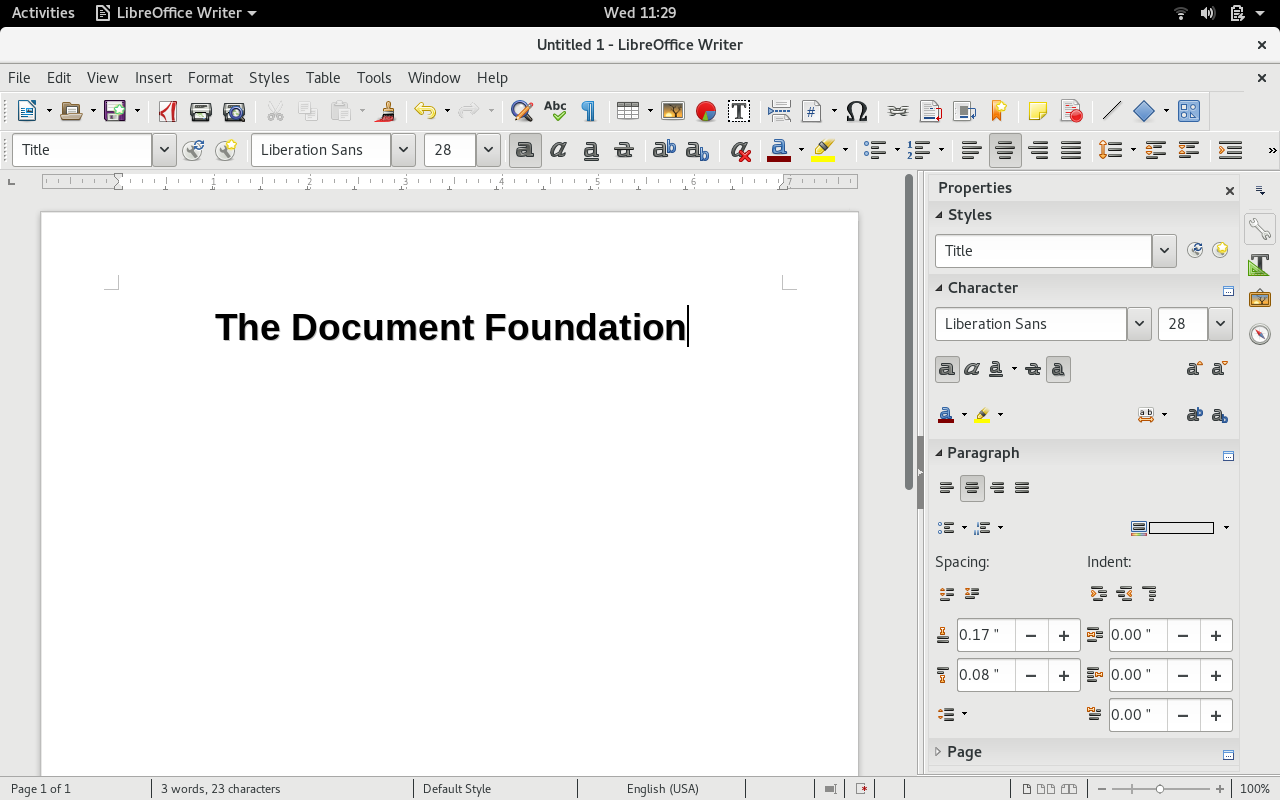Insert a special character

[856, 111]
